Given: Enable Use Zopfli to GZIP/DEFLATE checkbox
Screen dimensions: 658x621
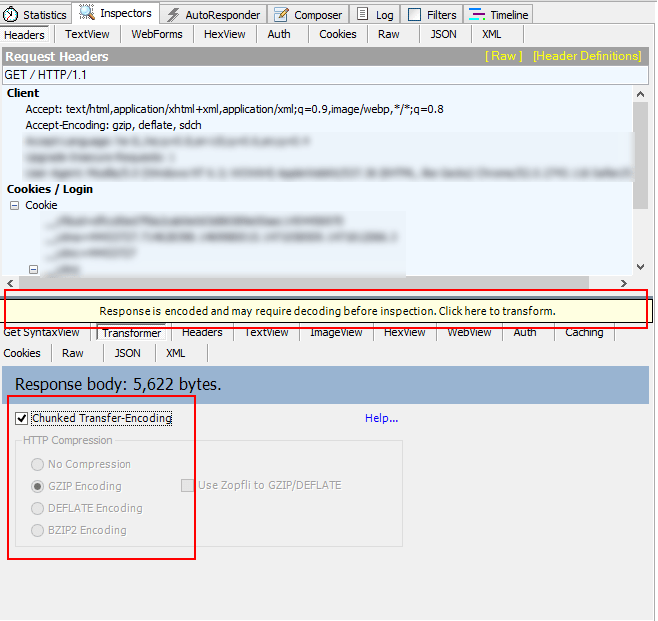Looking at the screenshot, I should coord(187,485).
